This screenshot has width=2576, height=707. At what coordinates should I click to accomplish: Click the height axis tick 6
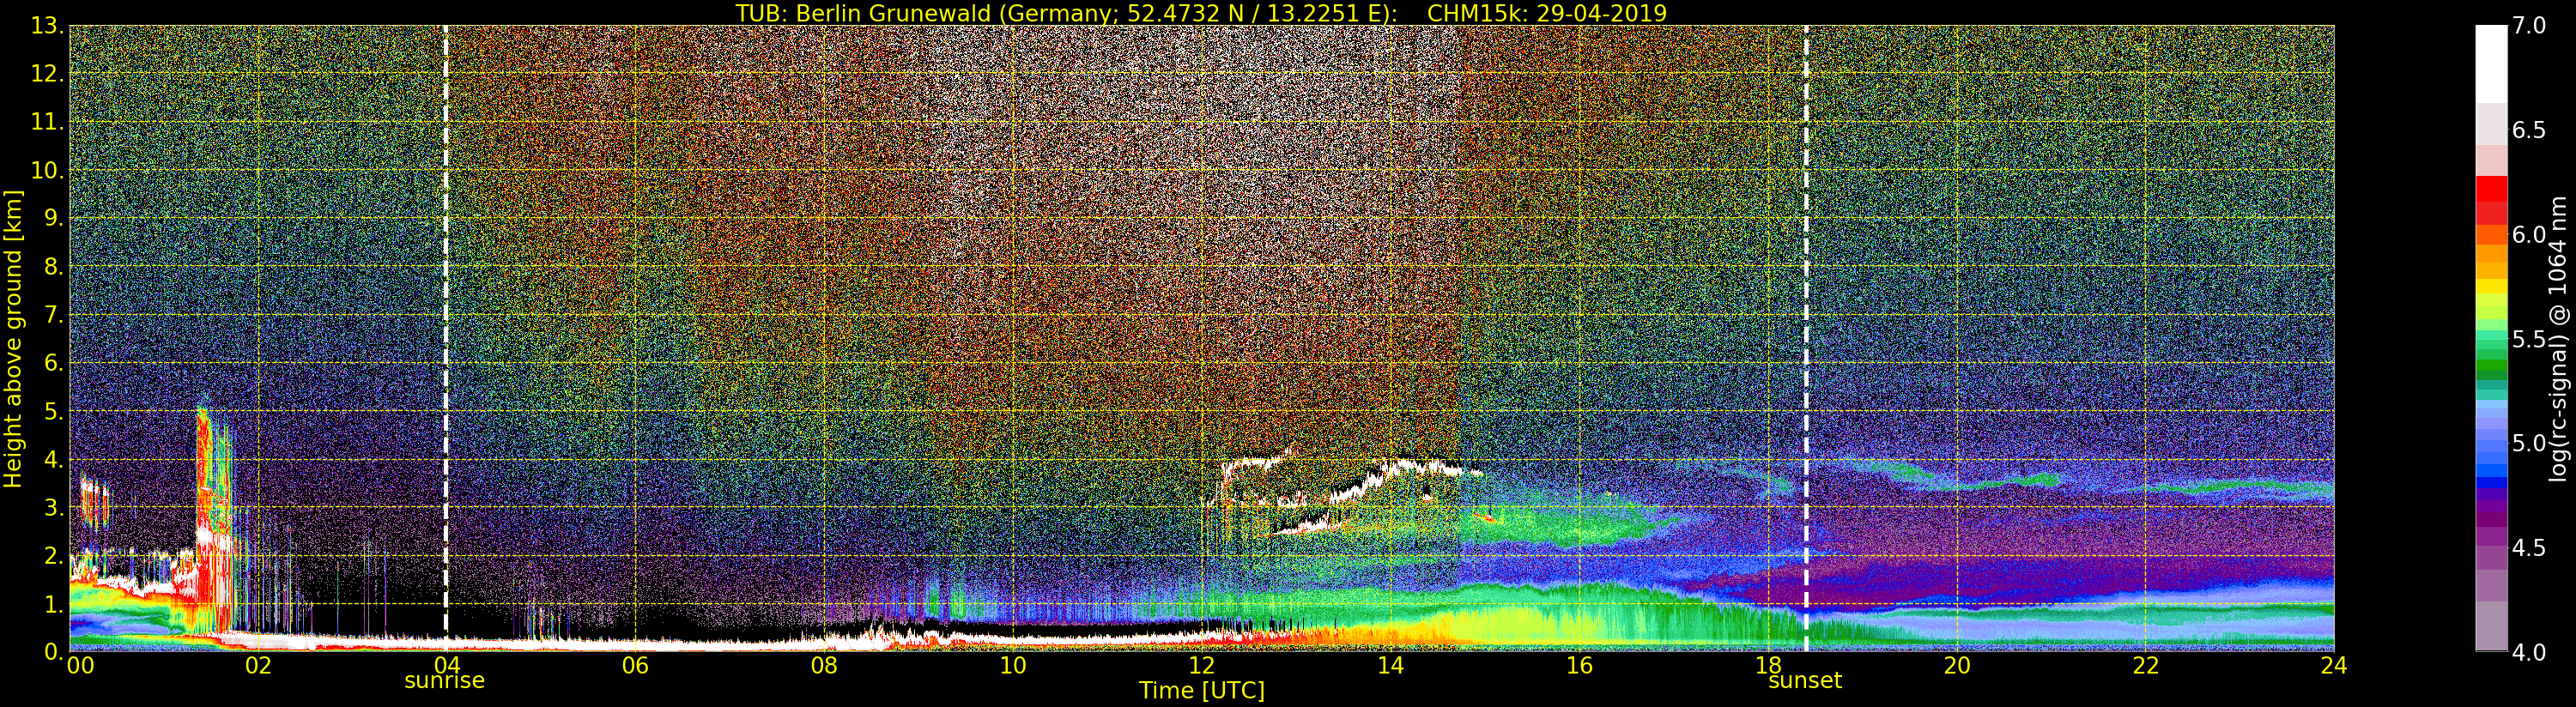coord(54,363)
